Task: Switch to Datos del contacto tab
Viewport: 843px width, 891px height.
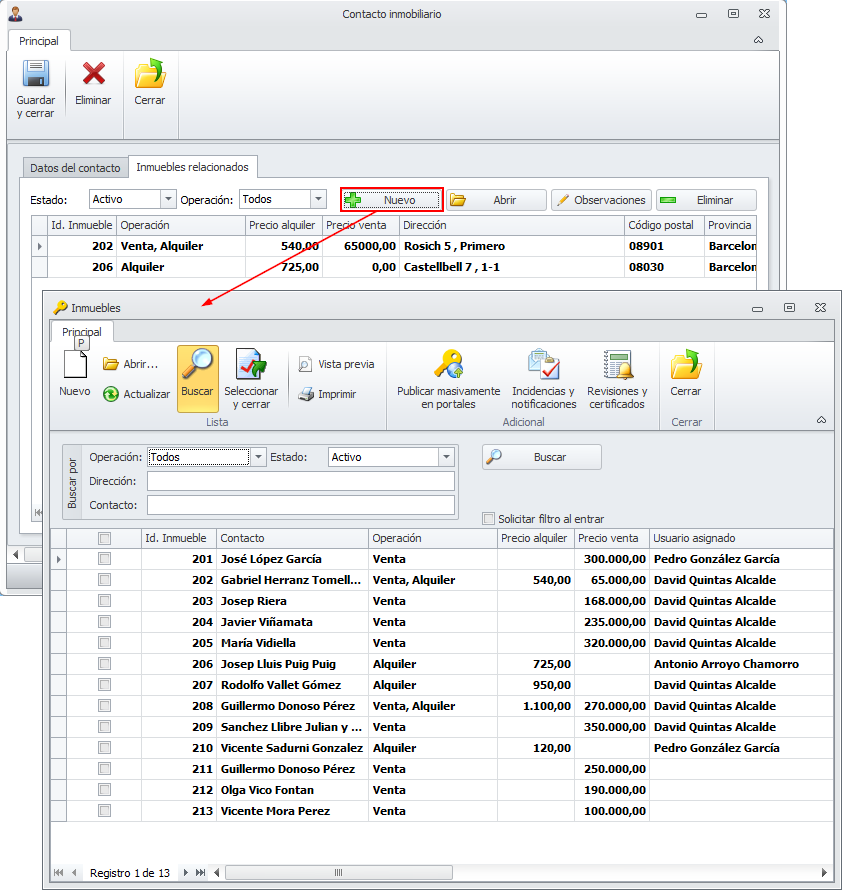Action: coord(75,168)
